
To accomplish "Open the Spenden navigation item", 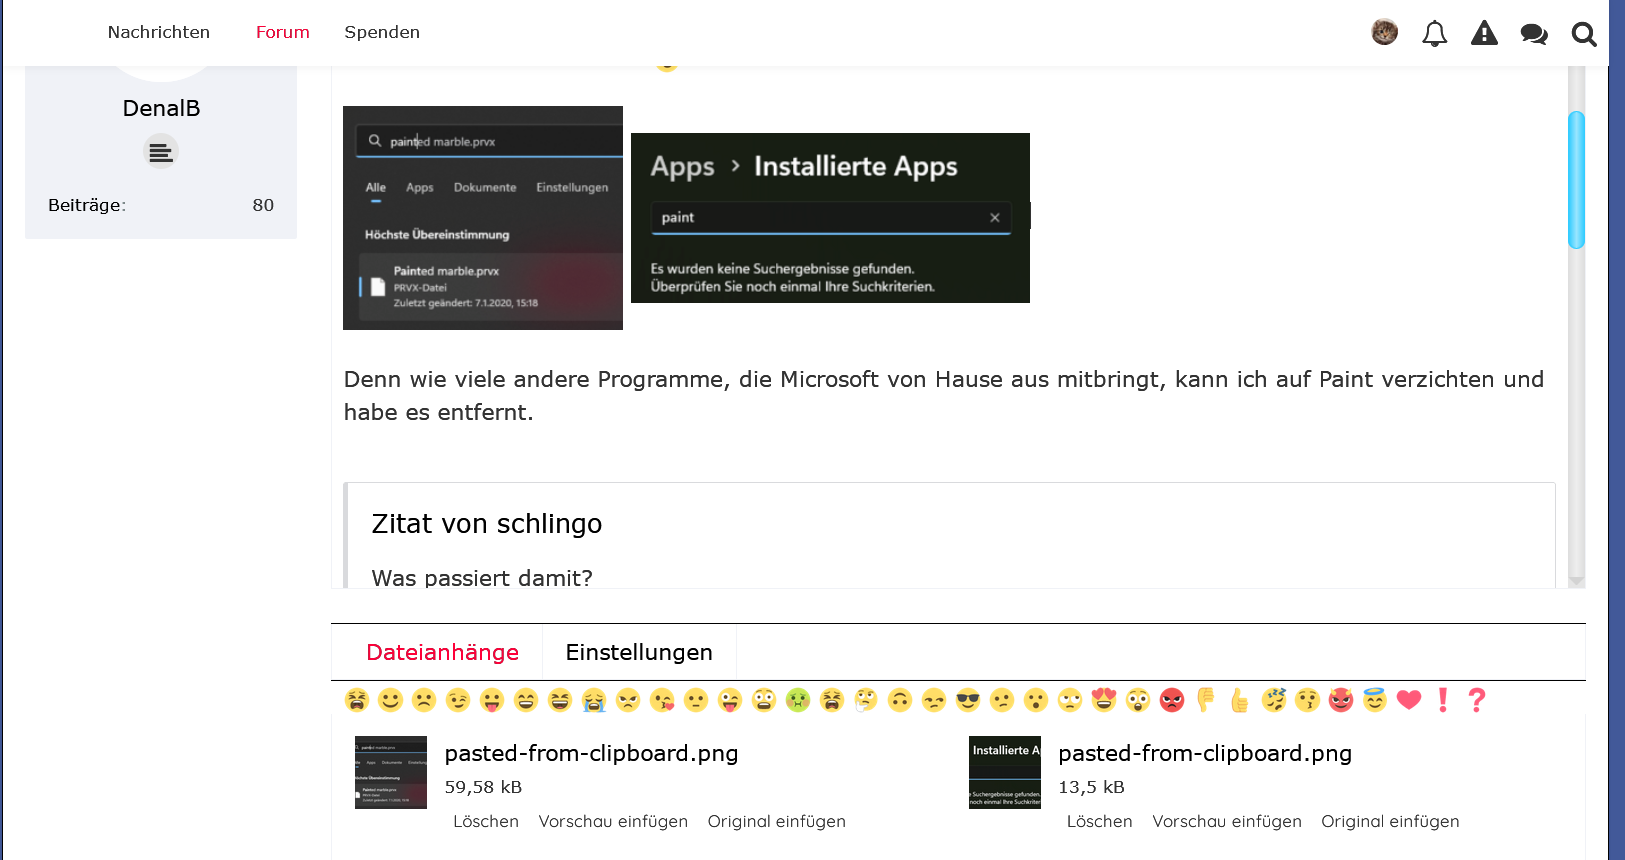I will (x=382, y=32).
